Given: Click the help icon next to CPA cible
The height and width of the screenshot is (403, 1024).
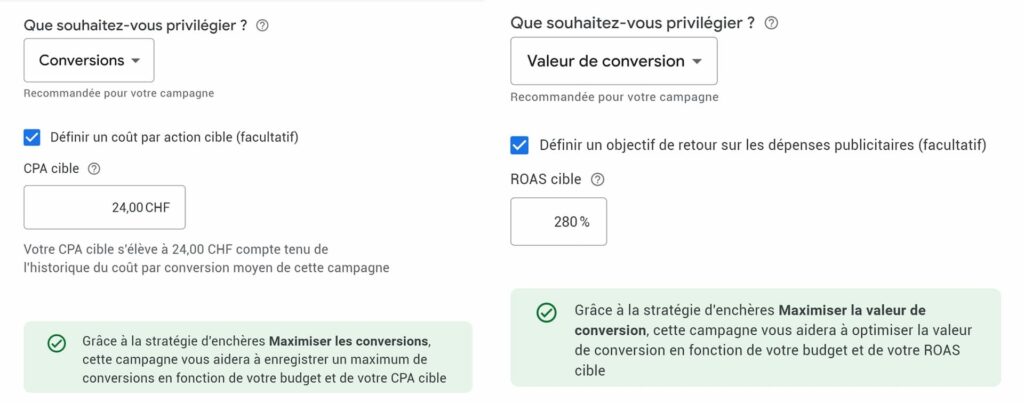Looking at the screenshot, I should pos(93,169).
